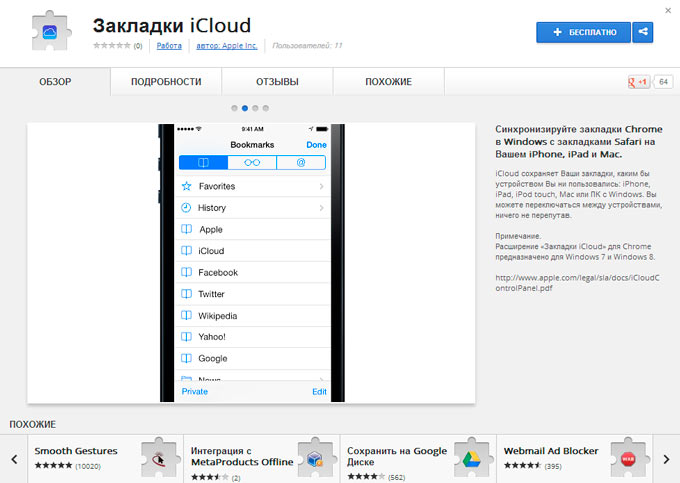Image resolution: width=680 pixels, height=483 pixels.
Task: Select the third screenshot dot
Action: point(255,108)
